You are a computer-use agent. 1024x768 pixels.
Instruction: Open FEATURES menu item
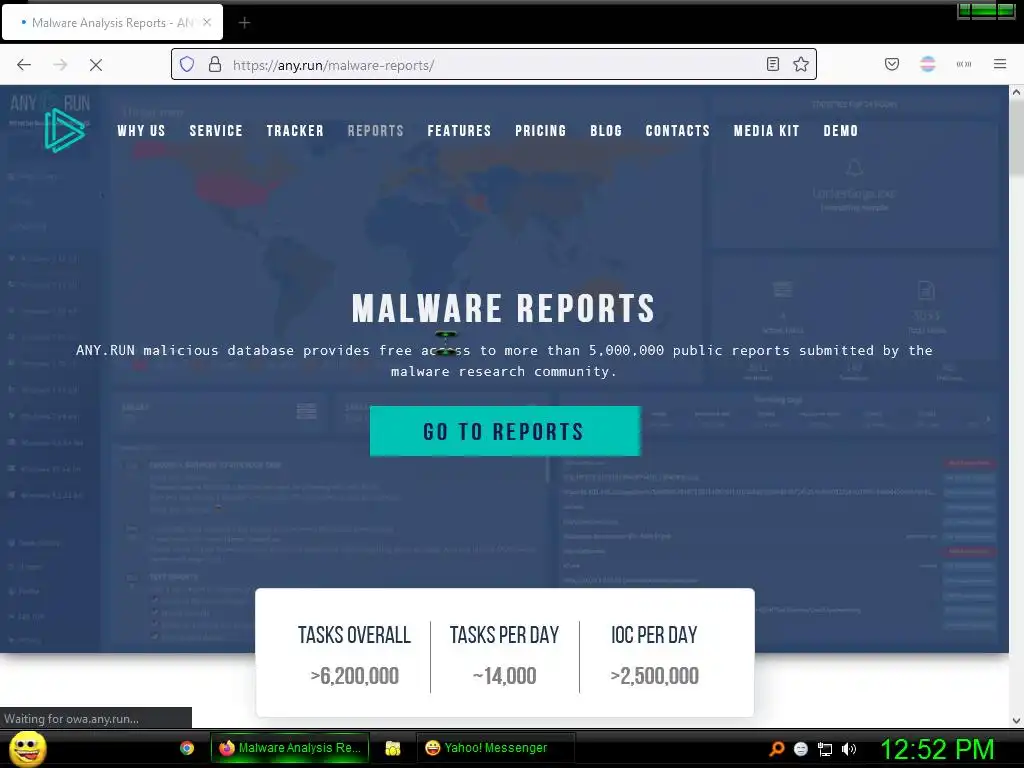[459, 131]
